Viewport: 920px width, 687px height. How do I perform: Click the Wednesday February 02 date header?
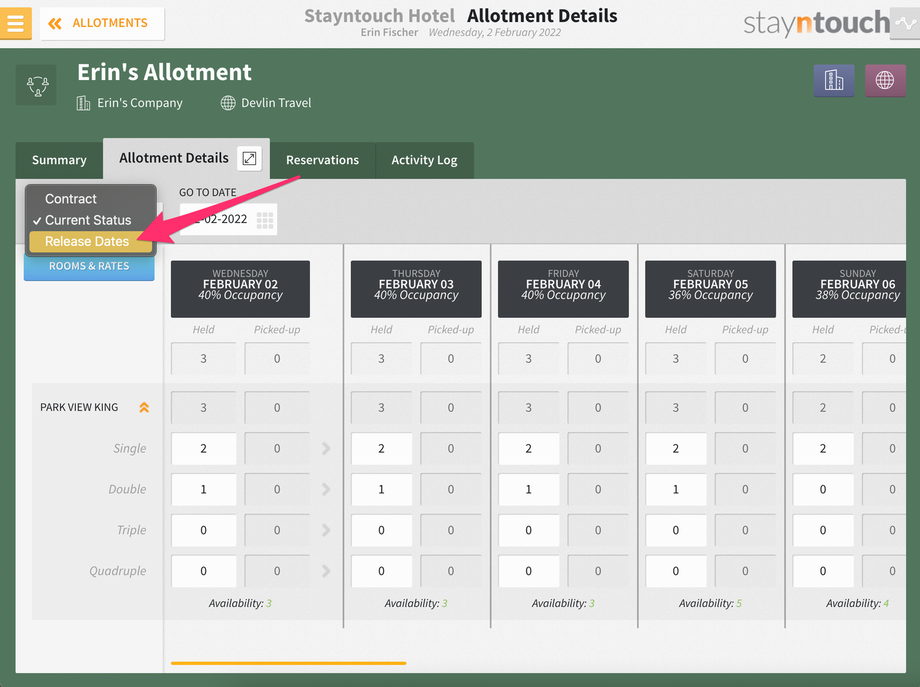point(241,289)
